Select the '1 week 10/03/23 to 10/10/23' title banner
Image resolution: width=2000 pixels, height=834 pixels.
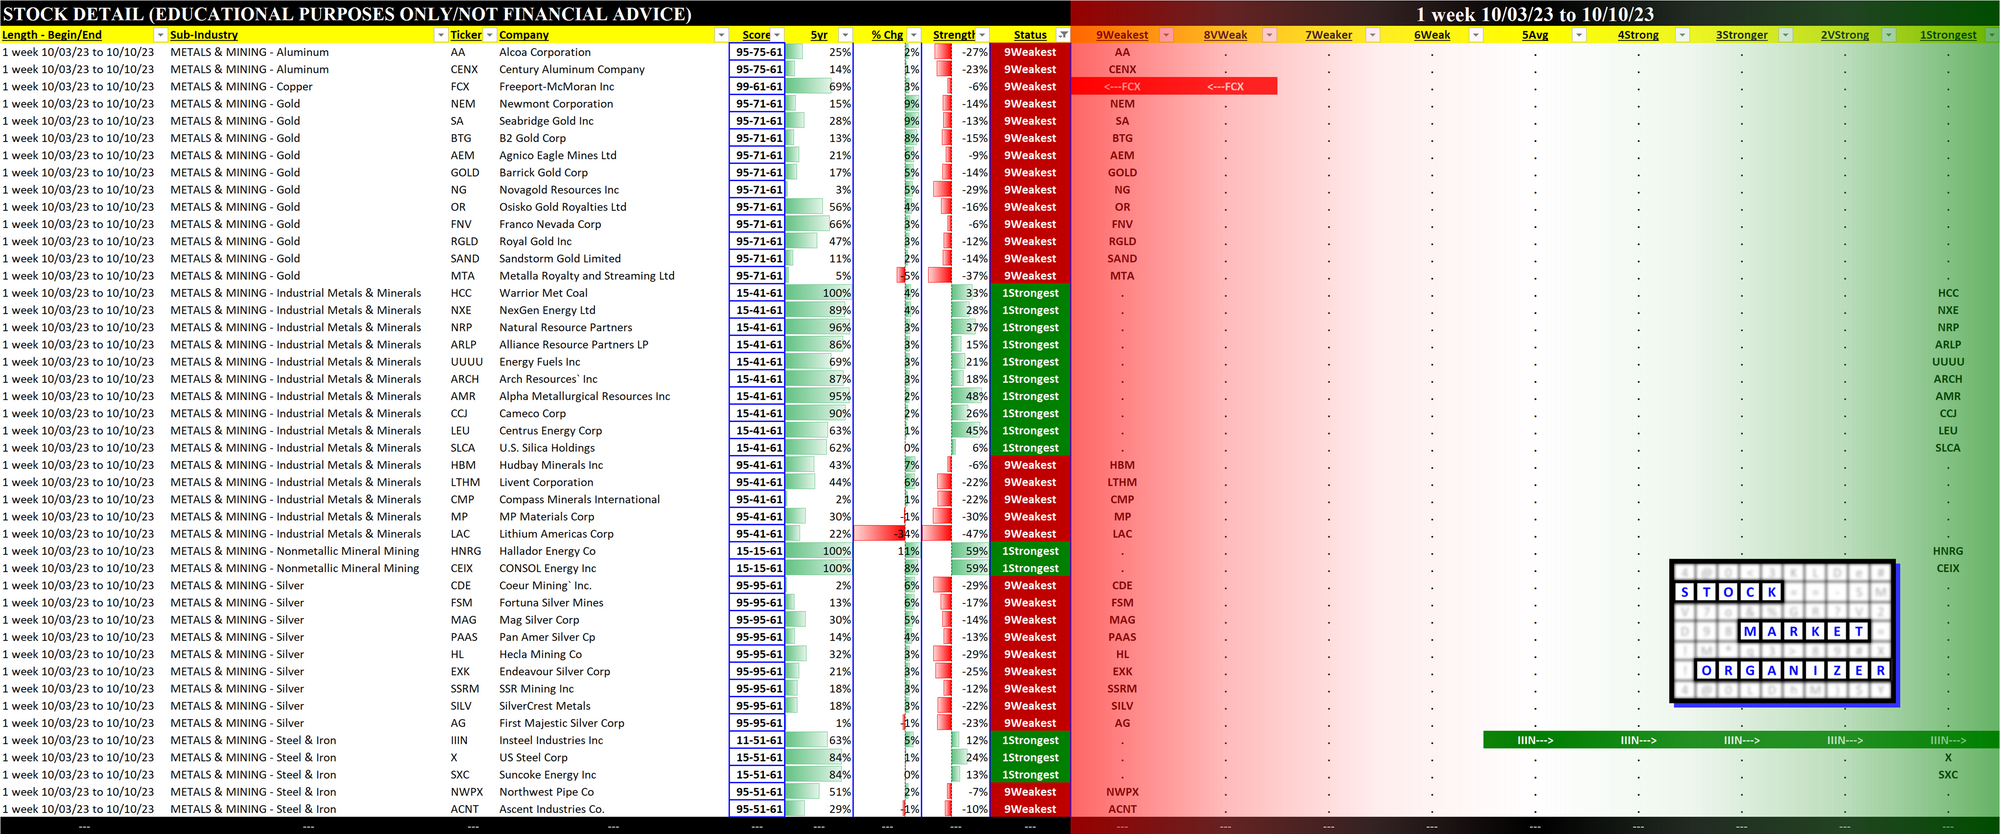[1535, 14]
